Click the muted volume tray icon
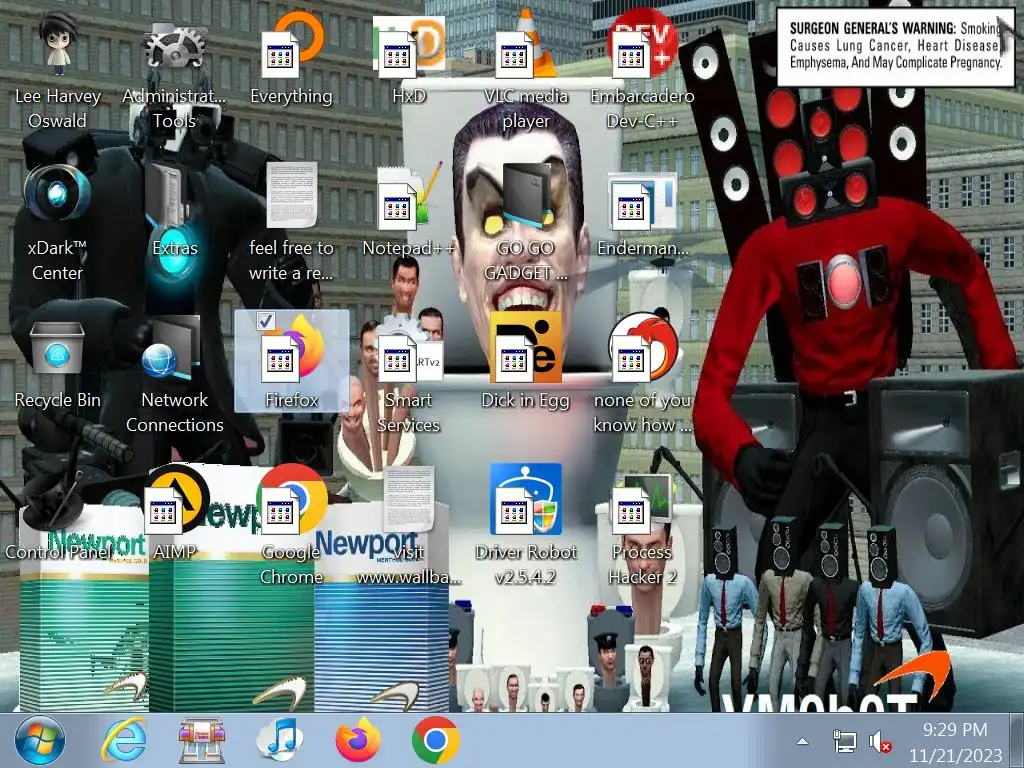This screenshot has width=1024, height=768. coord(880,742)
